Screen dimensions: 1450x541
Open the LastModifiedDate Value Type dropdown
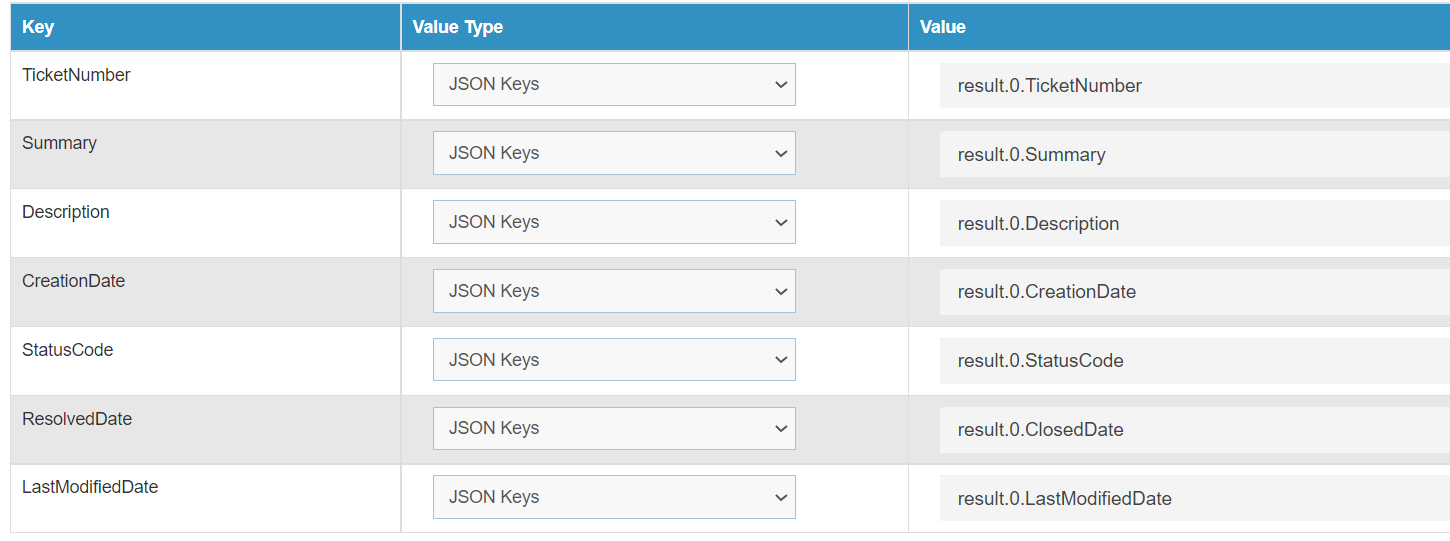point(614,497)
